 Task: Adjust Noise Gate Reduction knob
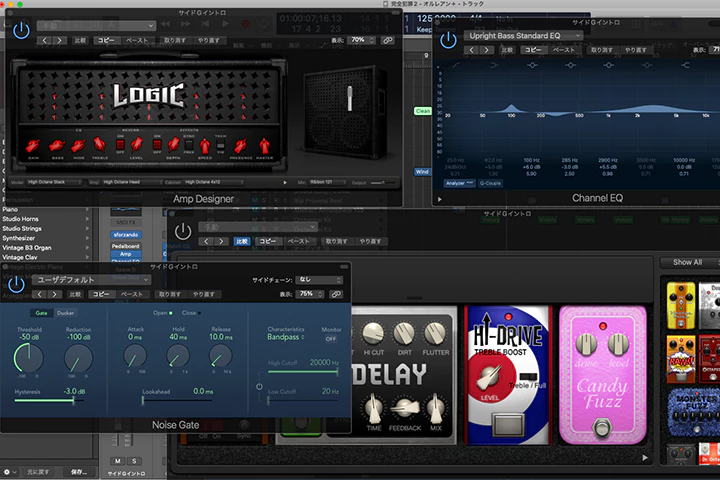[78, 358]
